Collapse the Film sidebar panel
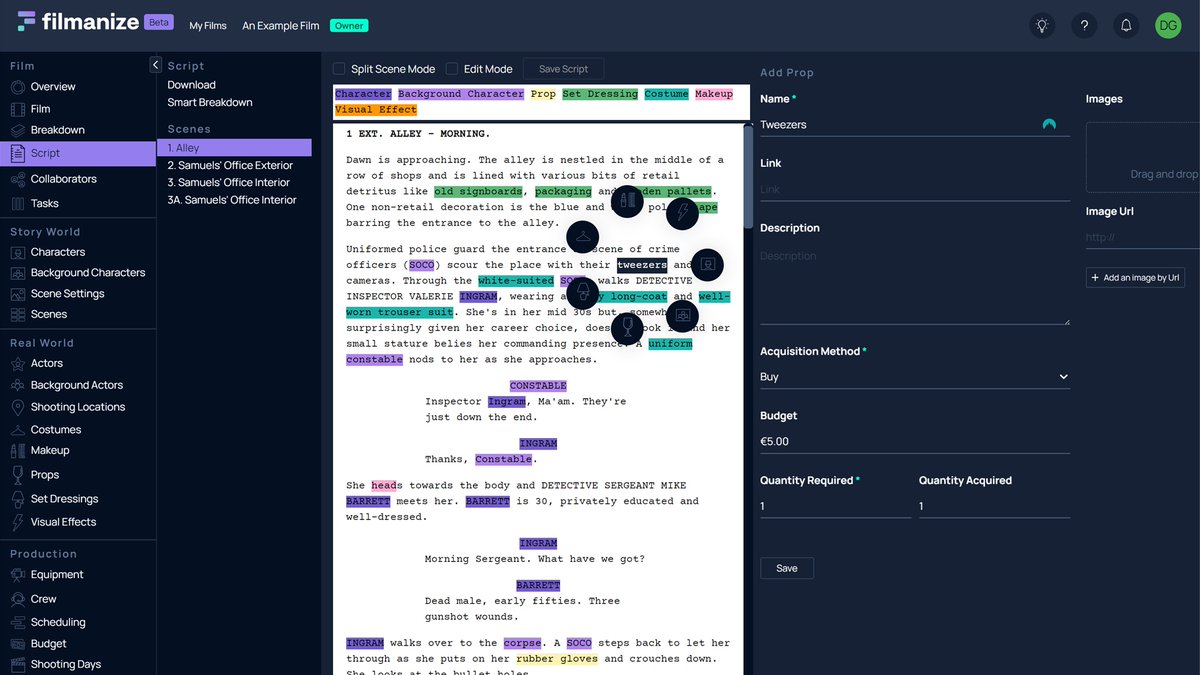 (155, 63)
